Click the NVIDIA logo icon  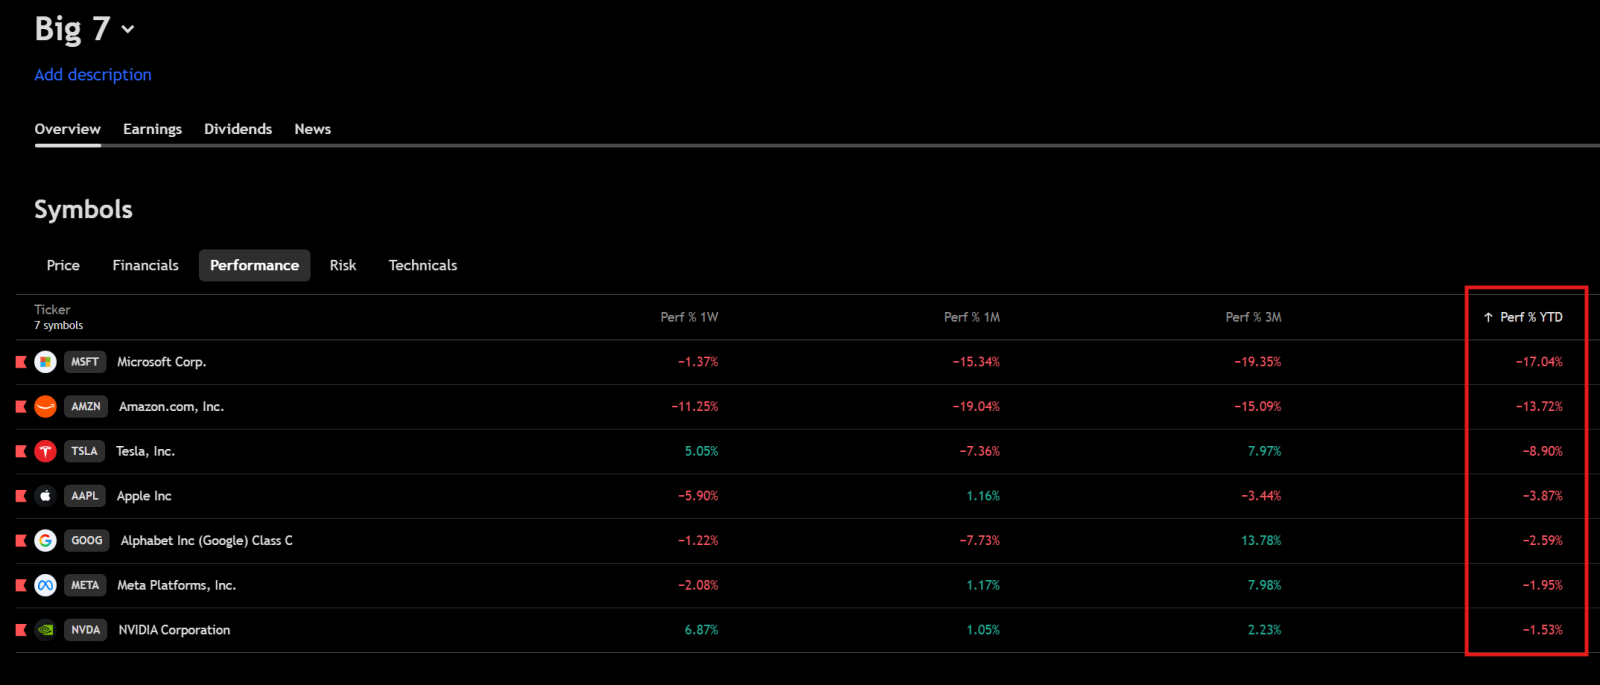pyautogui.click(x=45, y=630)
